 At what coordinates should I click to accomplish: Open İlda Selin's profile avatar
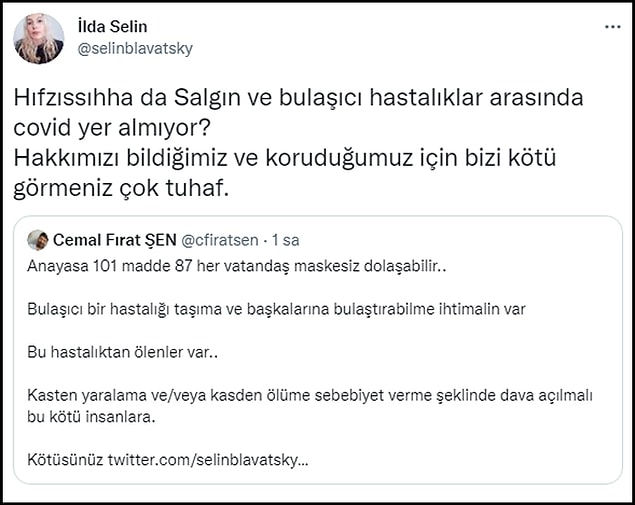click(x=38, y=38)
